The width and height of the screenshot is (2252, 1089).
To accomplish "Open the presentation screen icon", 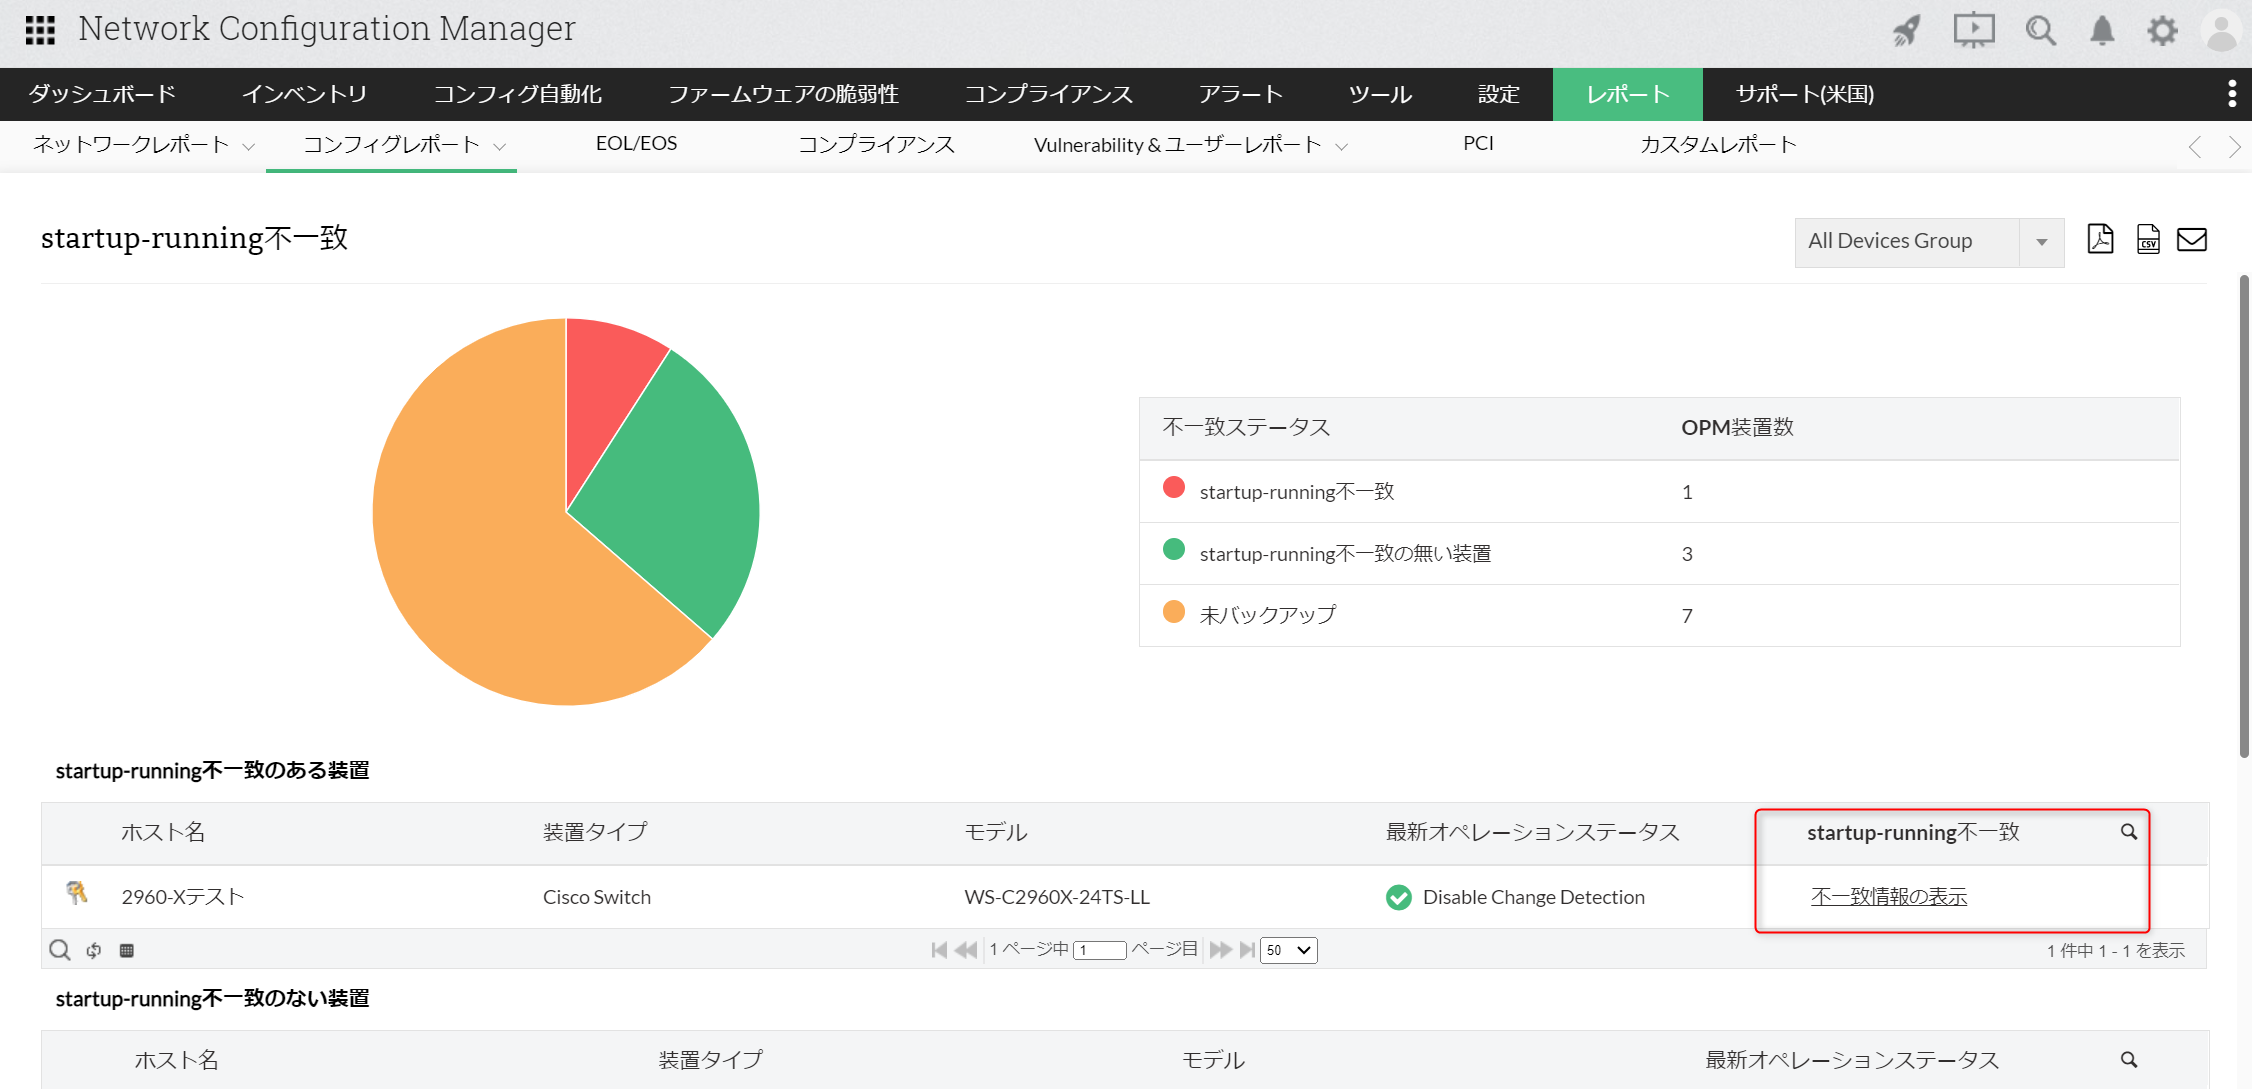I will point(1973,31).
